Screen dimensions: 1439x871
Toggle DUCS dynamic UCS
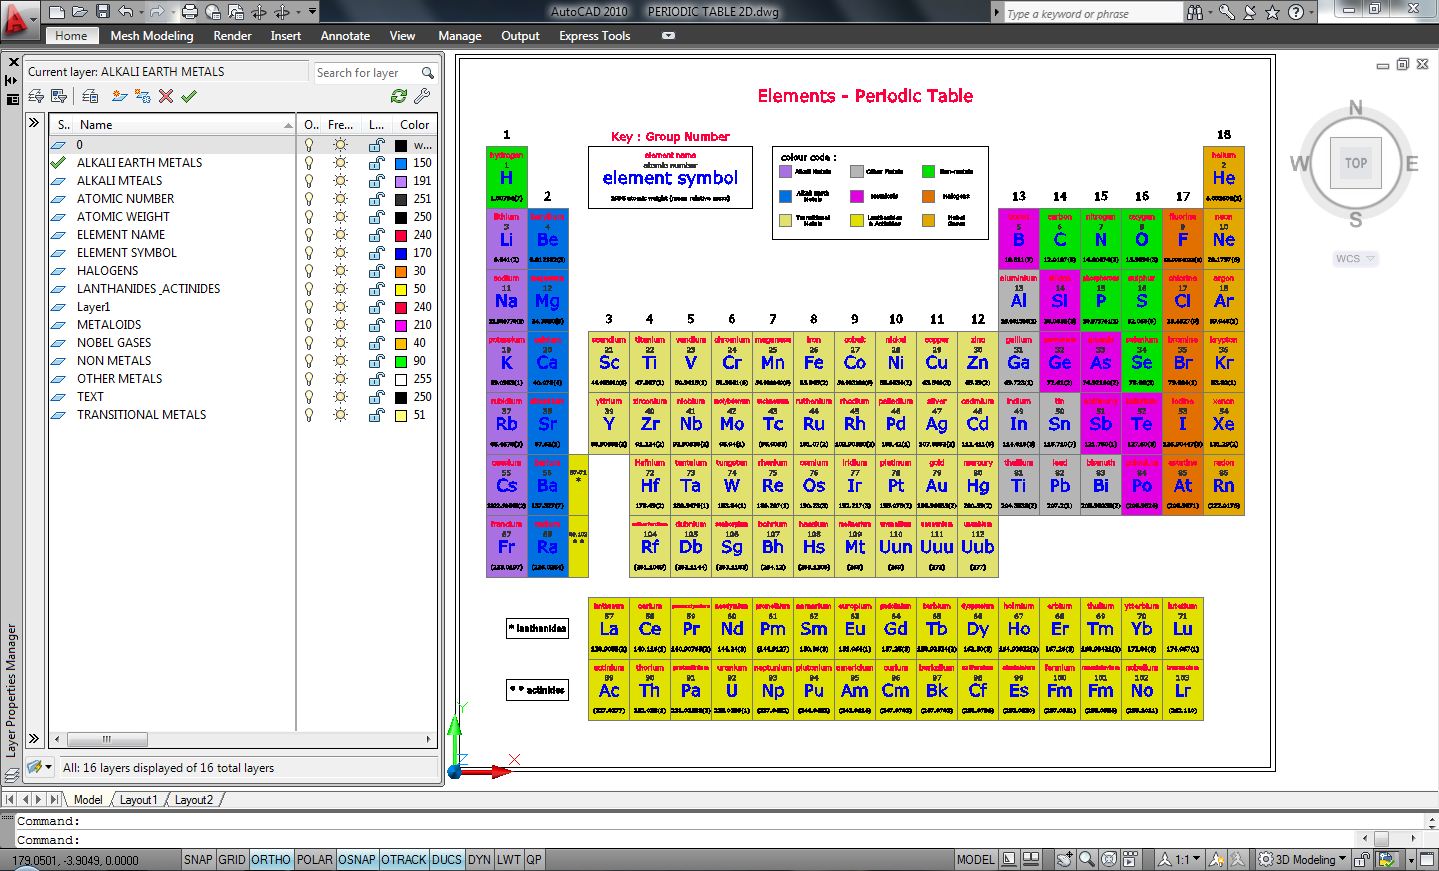(447, 859)
